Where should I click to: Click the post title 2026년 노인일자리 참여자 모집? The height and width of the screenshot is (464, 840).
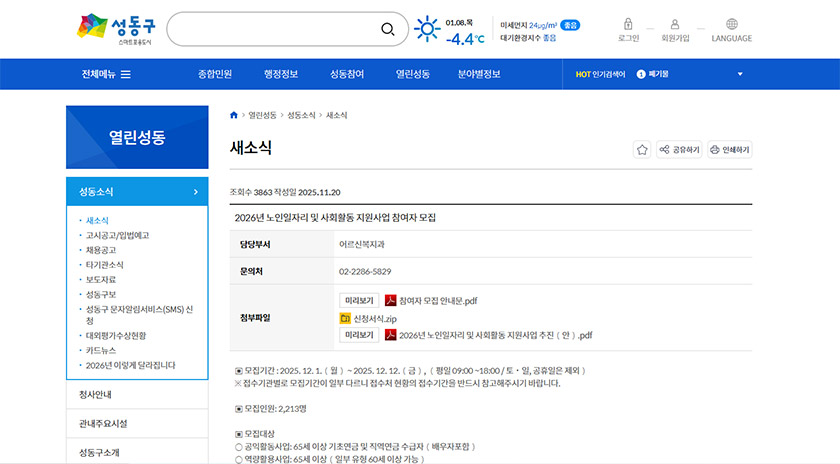click(x=335, y=218)
